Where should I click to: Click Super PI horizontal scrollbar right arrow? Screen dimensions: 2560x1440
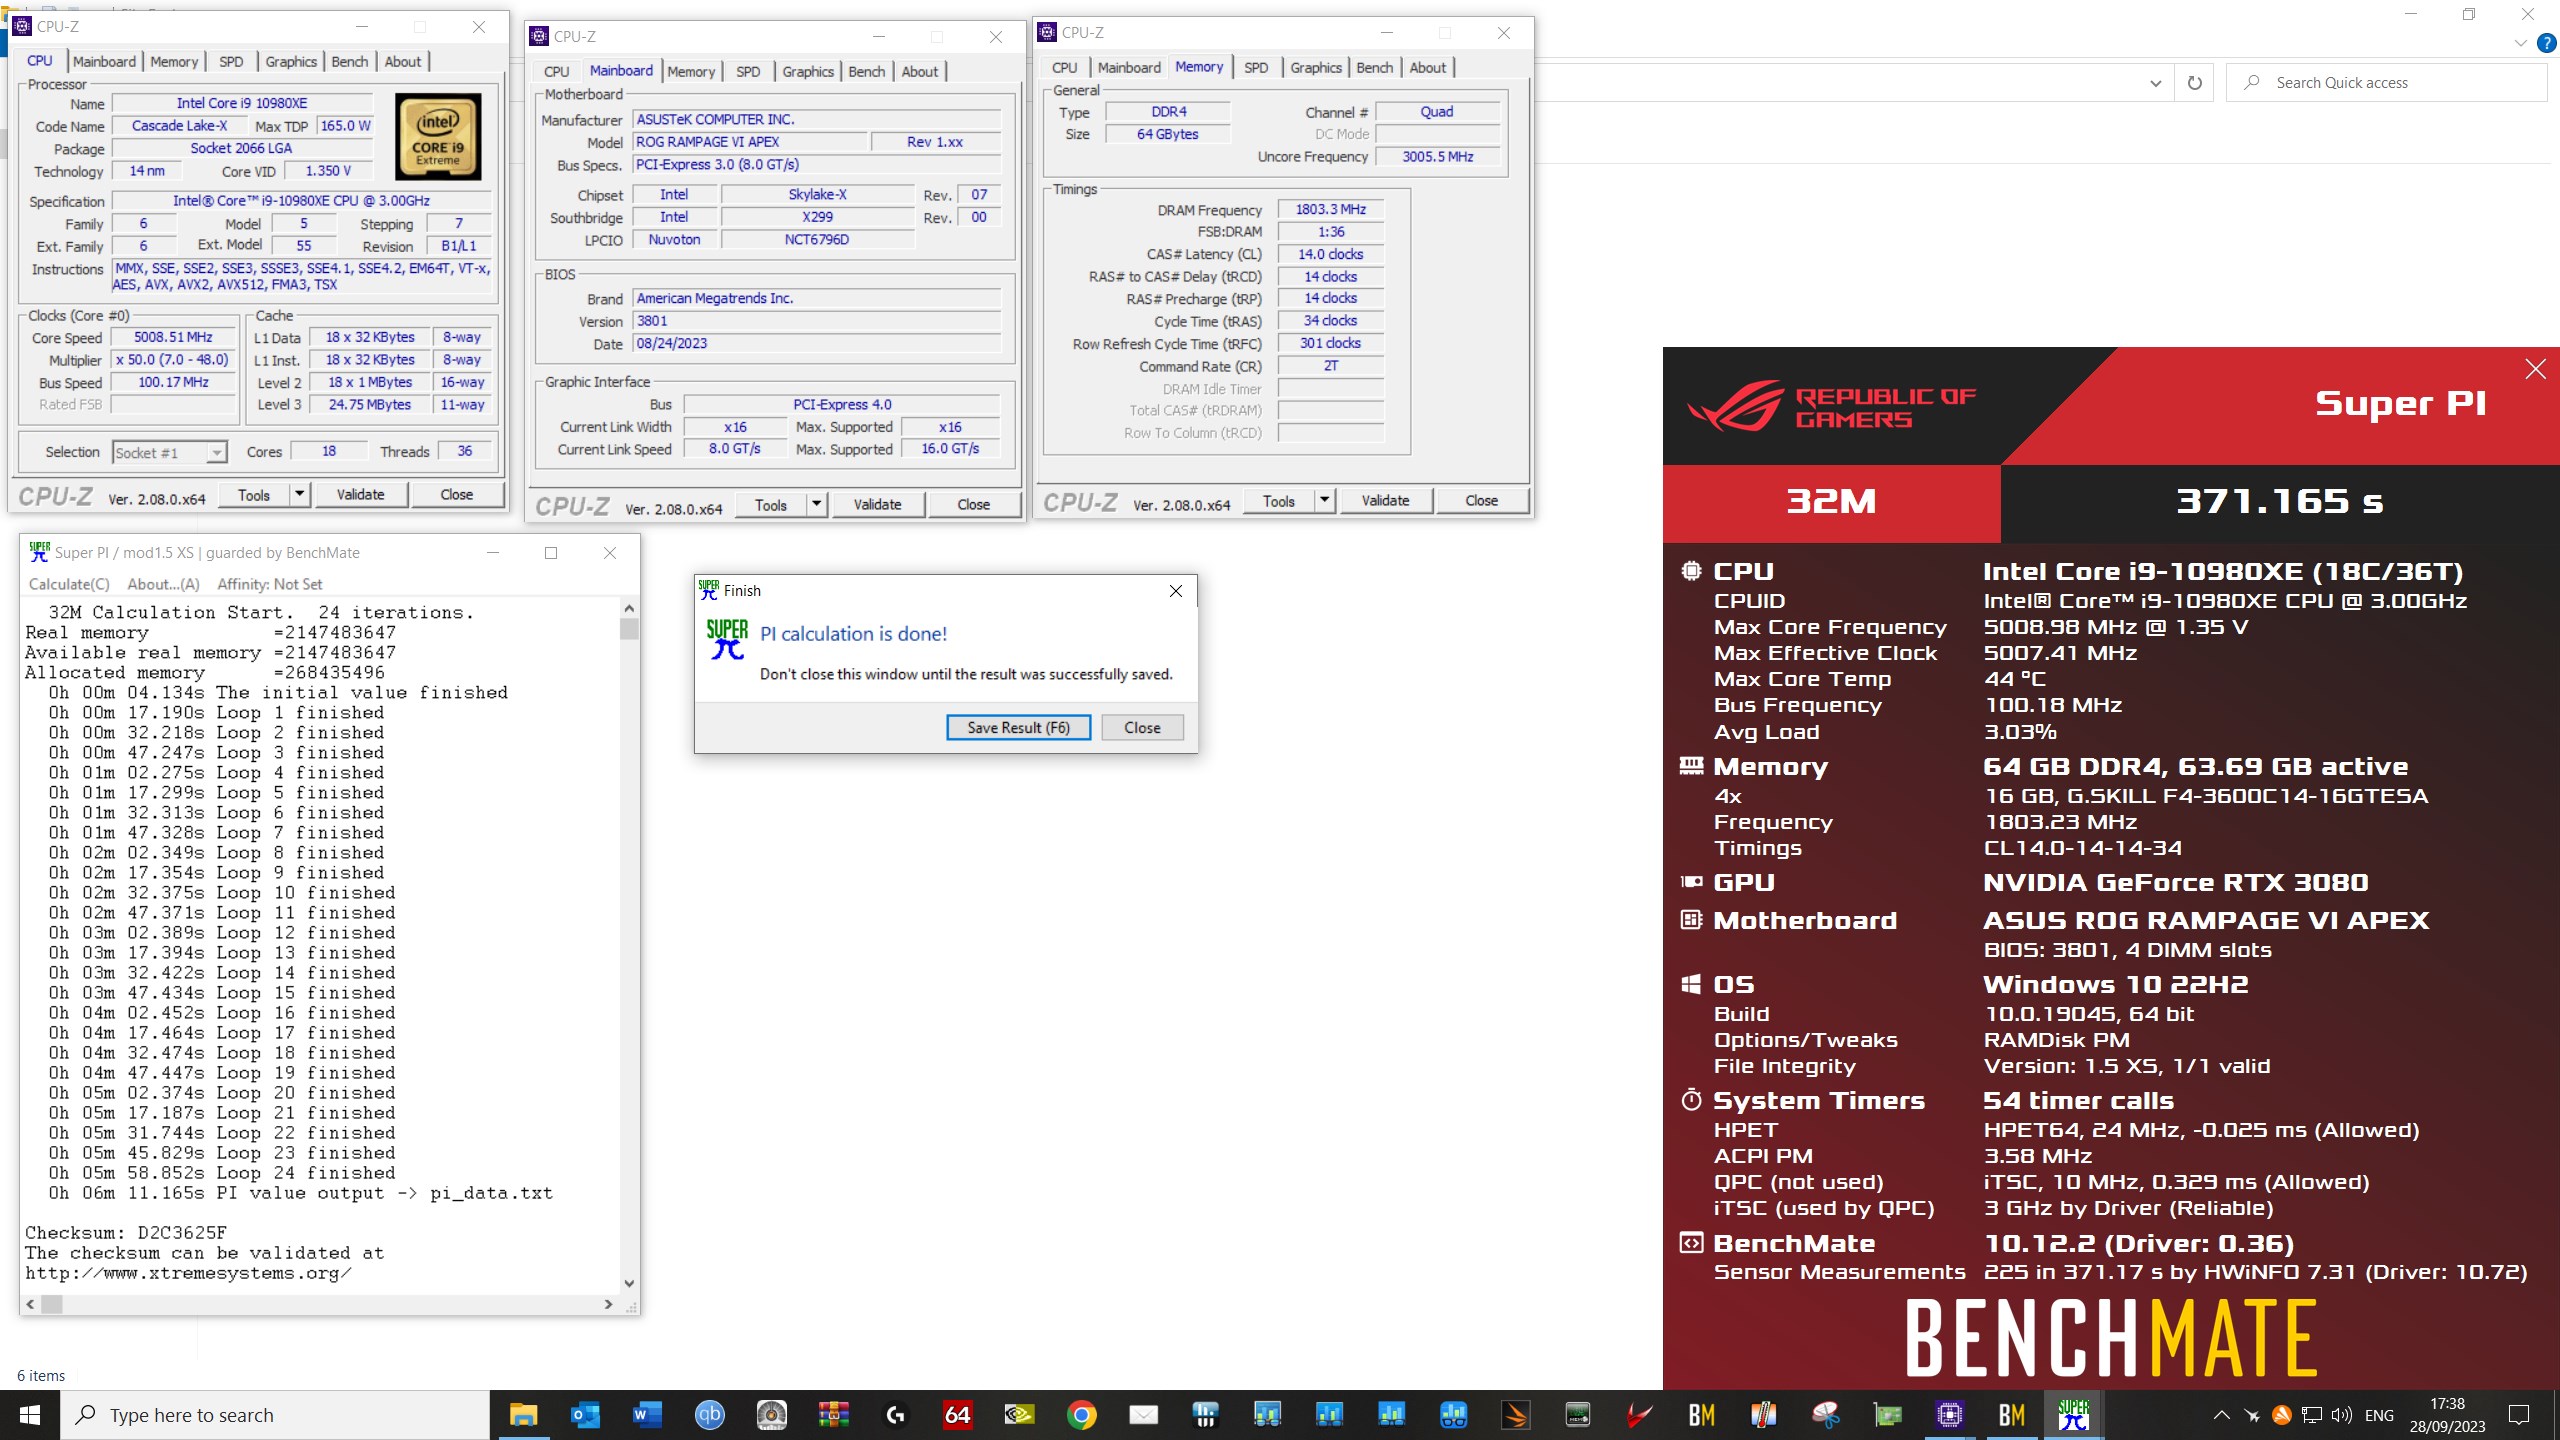click(x=608, y=1304)
